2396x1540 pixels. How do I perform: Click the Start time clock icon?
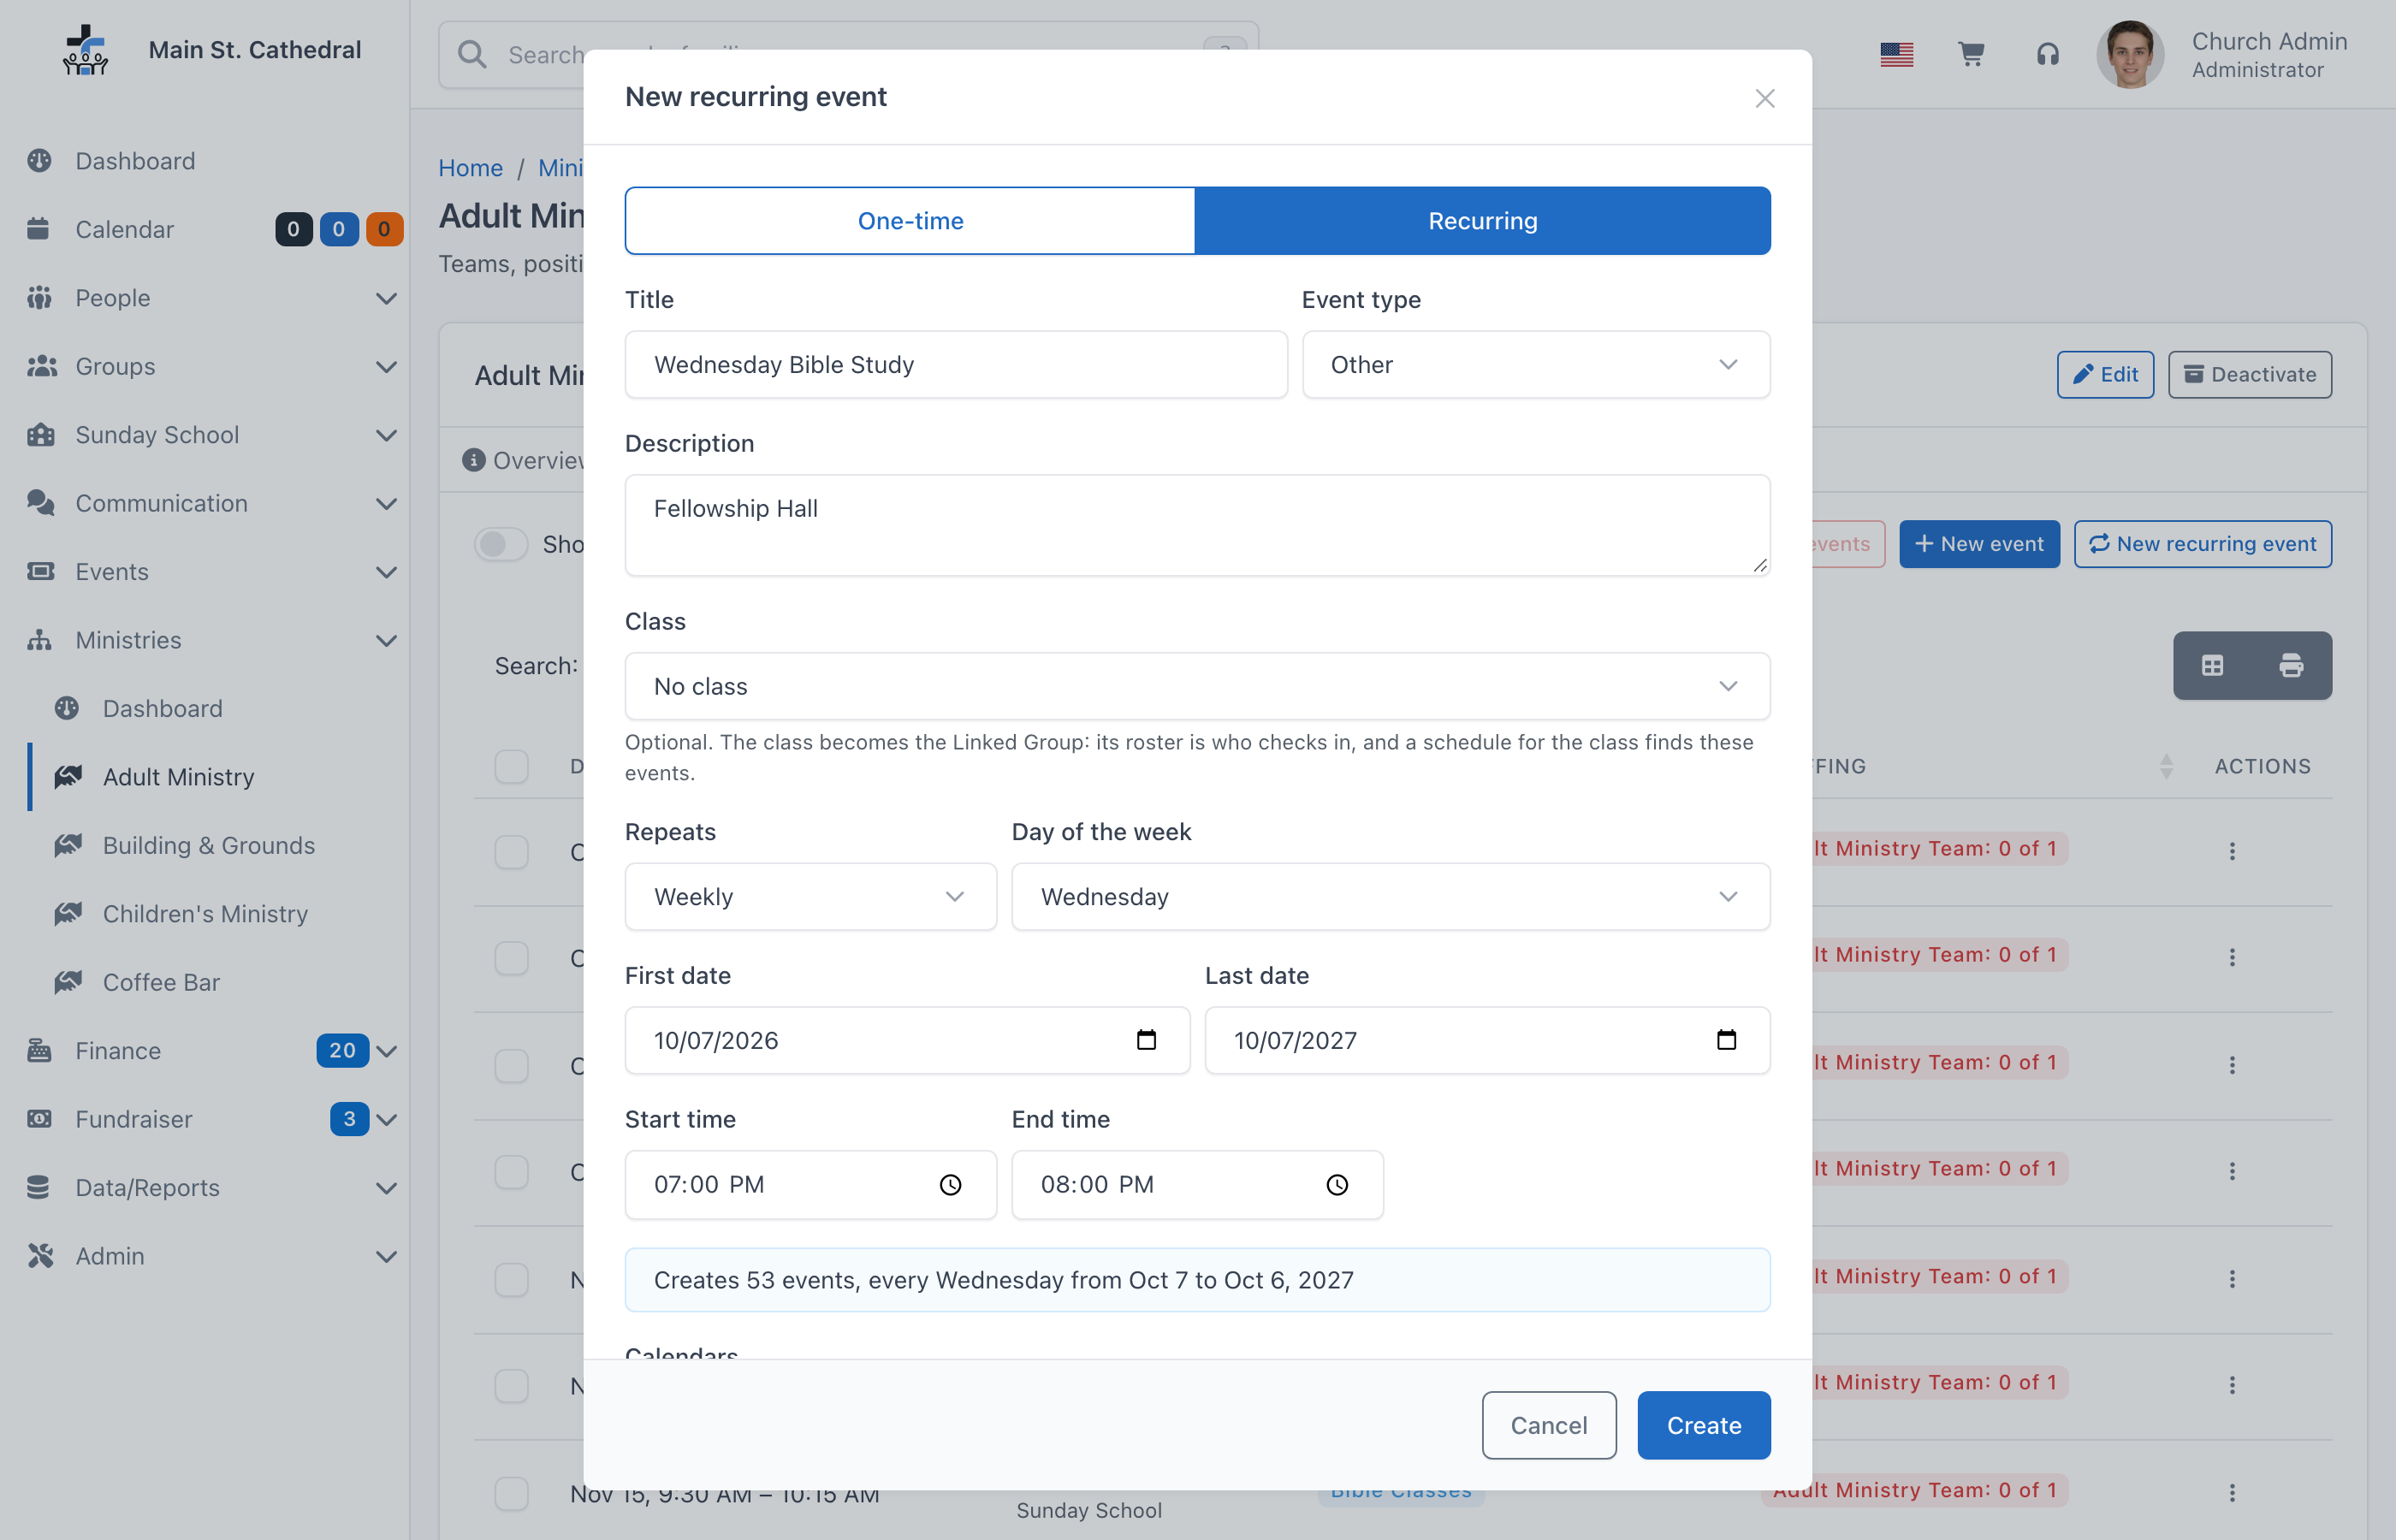[x=950, y=1185]
